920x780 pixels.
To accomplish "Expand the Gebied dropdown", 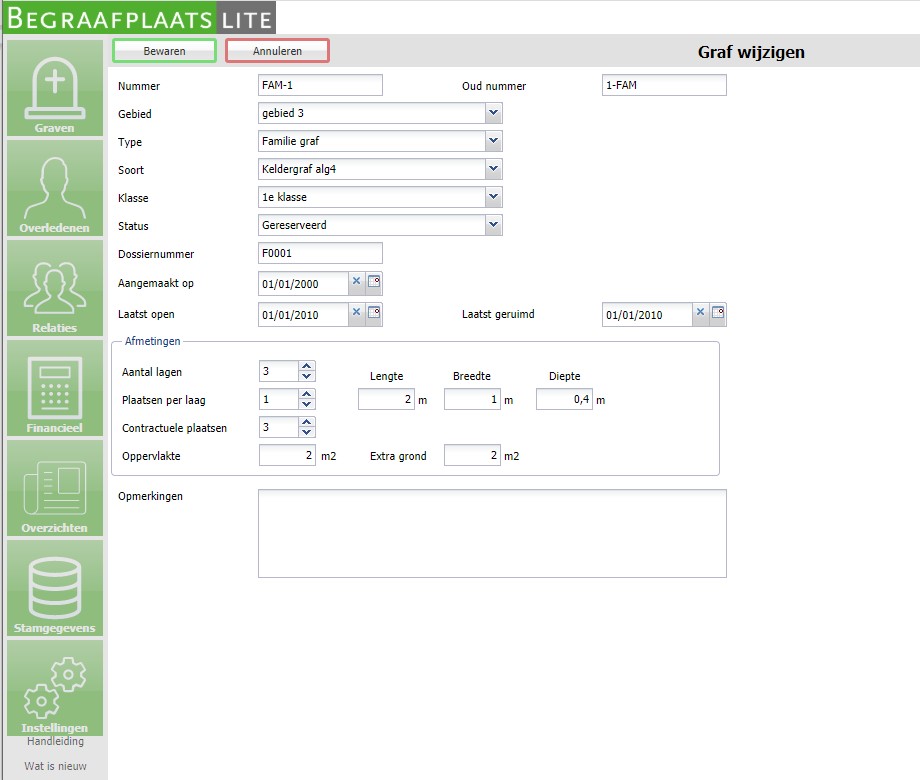I will pyautogui.click(x=493, y=113).
